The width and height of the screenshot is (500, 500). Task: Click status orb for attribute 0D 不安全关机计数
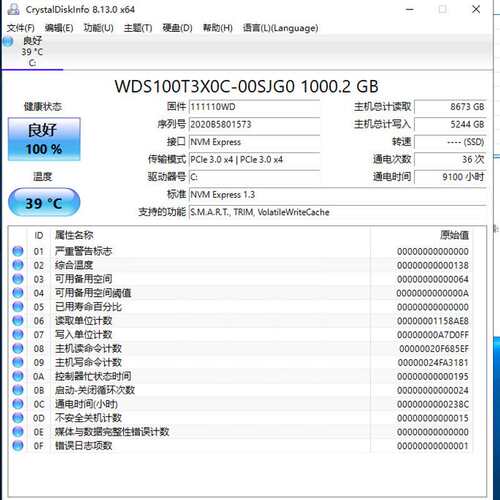click(18, 418)
